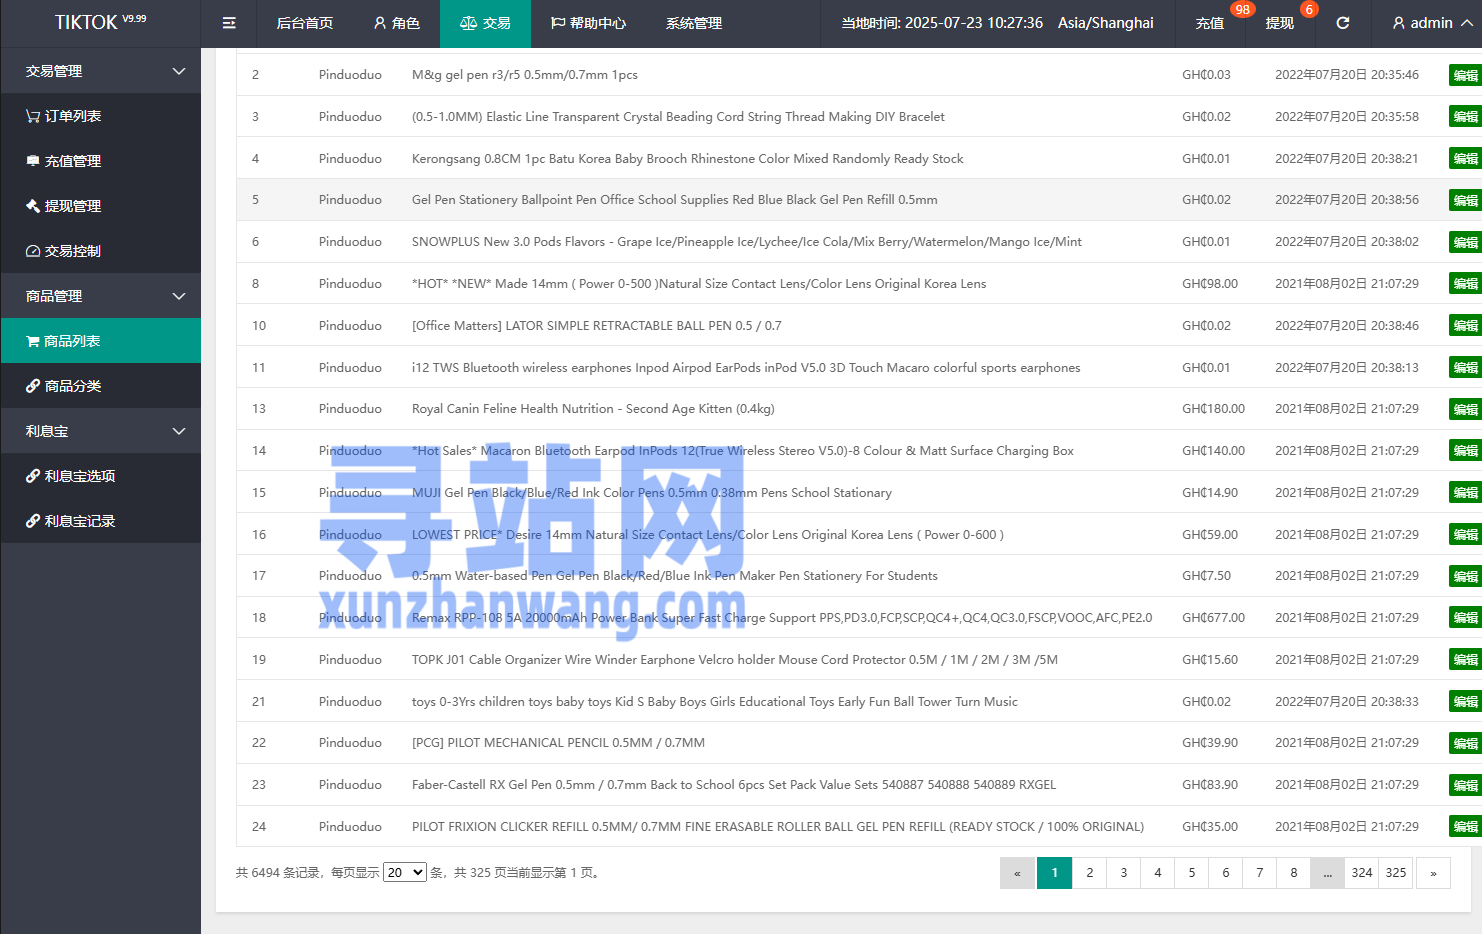Edit the Faber-Castell RX Gel Pen row
The width and height of the screenshot is (1482, 934).
coord(1465,785)
